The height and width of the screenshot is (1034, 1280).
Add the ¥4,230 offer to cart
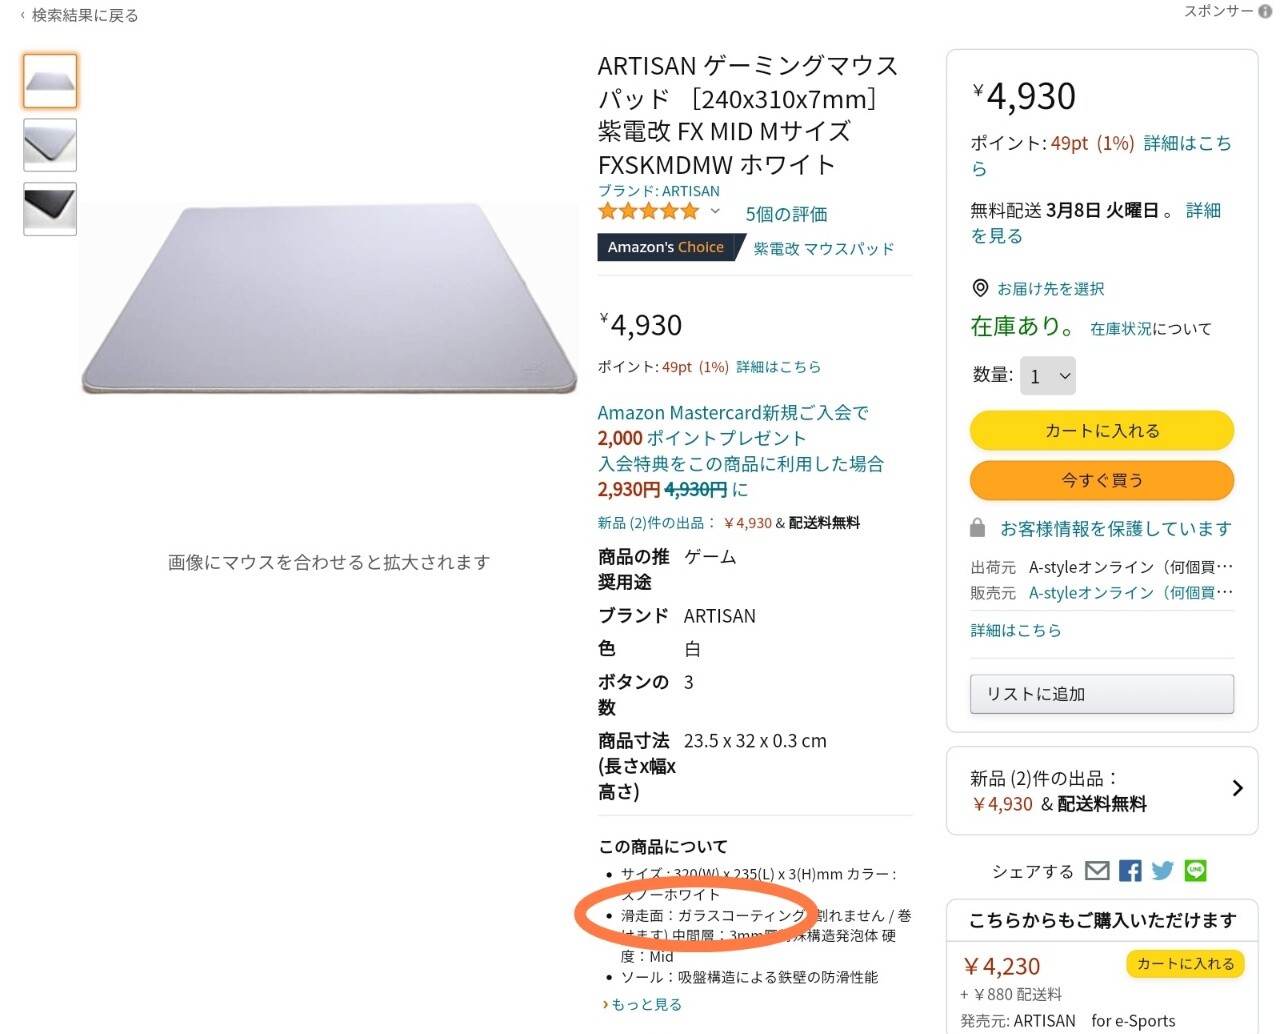[1185, 964]
